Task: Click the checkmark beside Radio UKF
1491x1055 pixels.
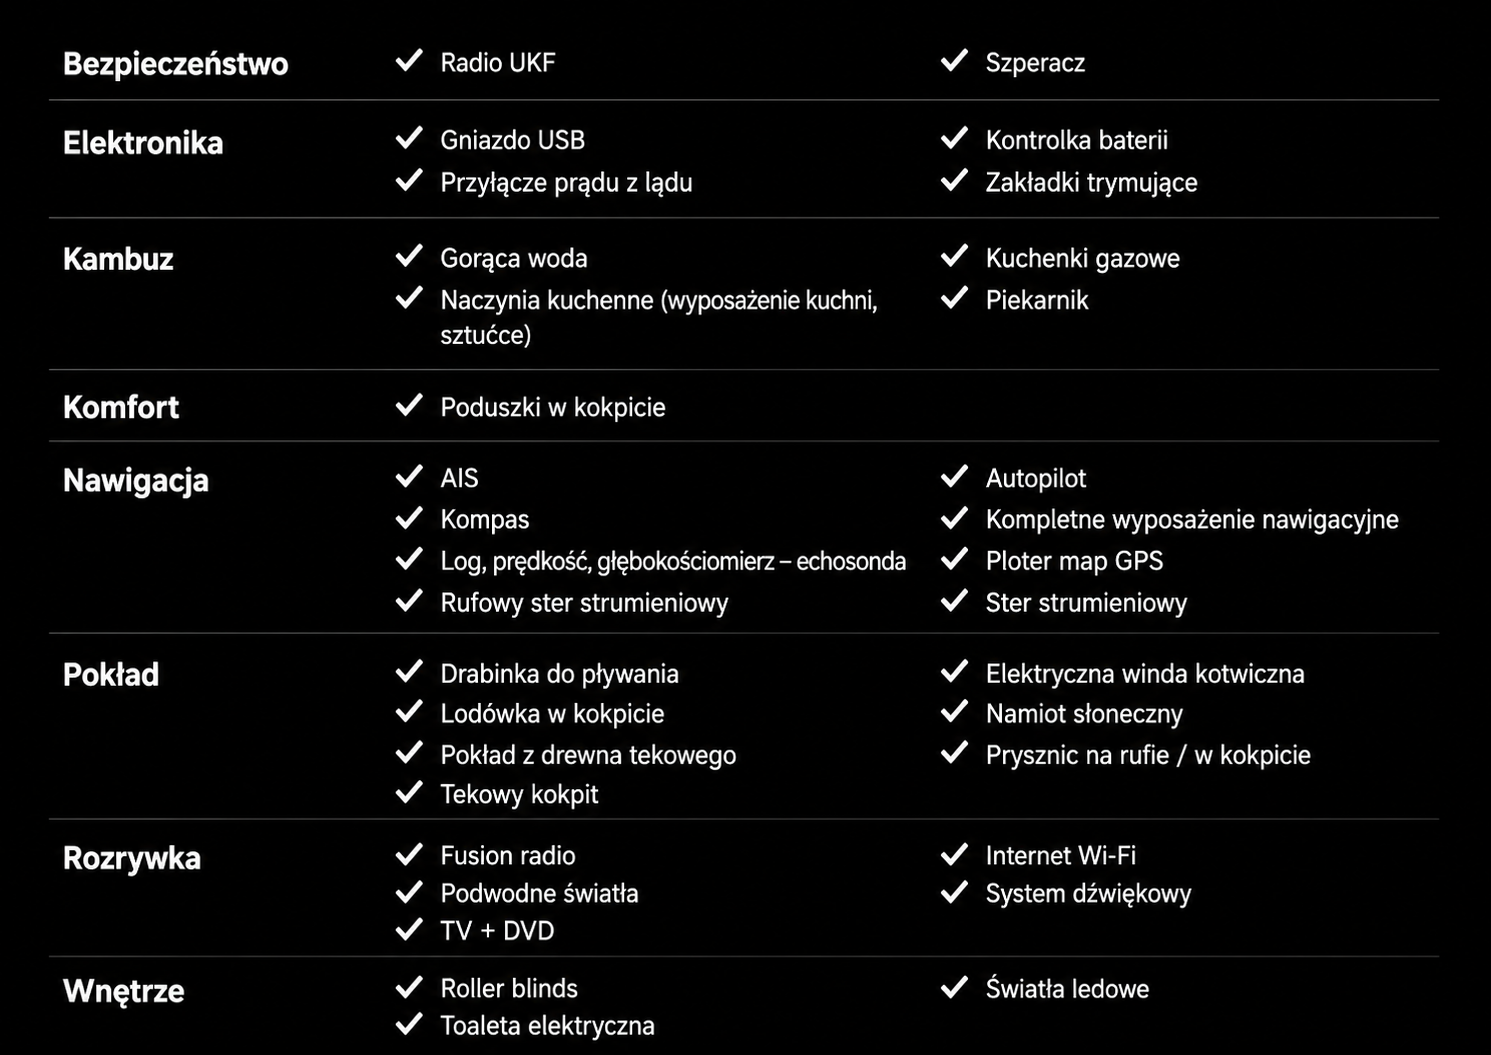Action: [409, 61]
